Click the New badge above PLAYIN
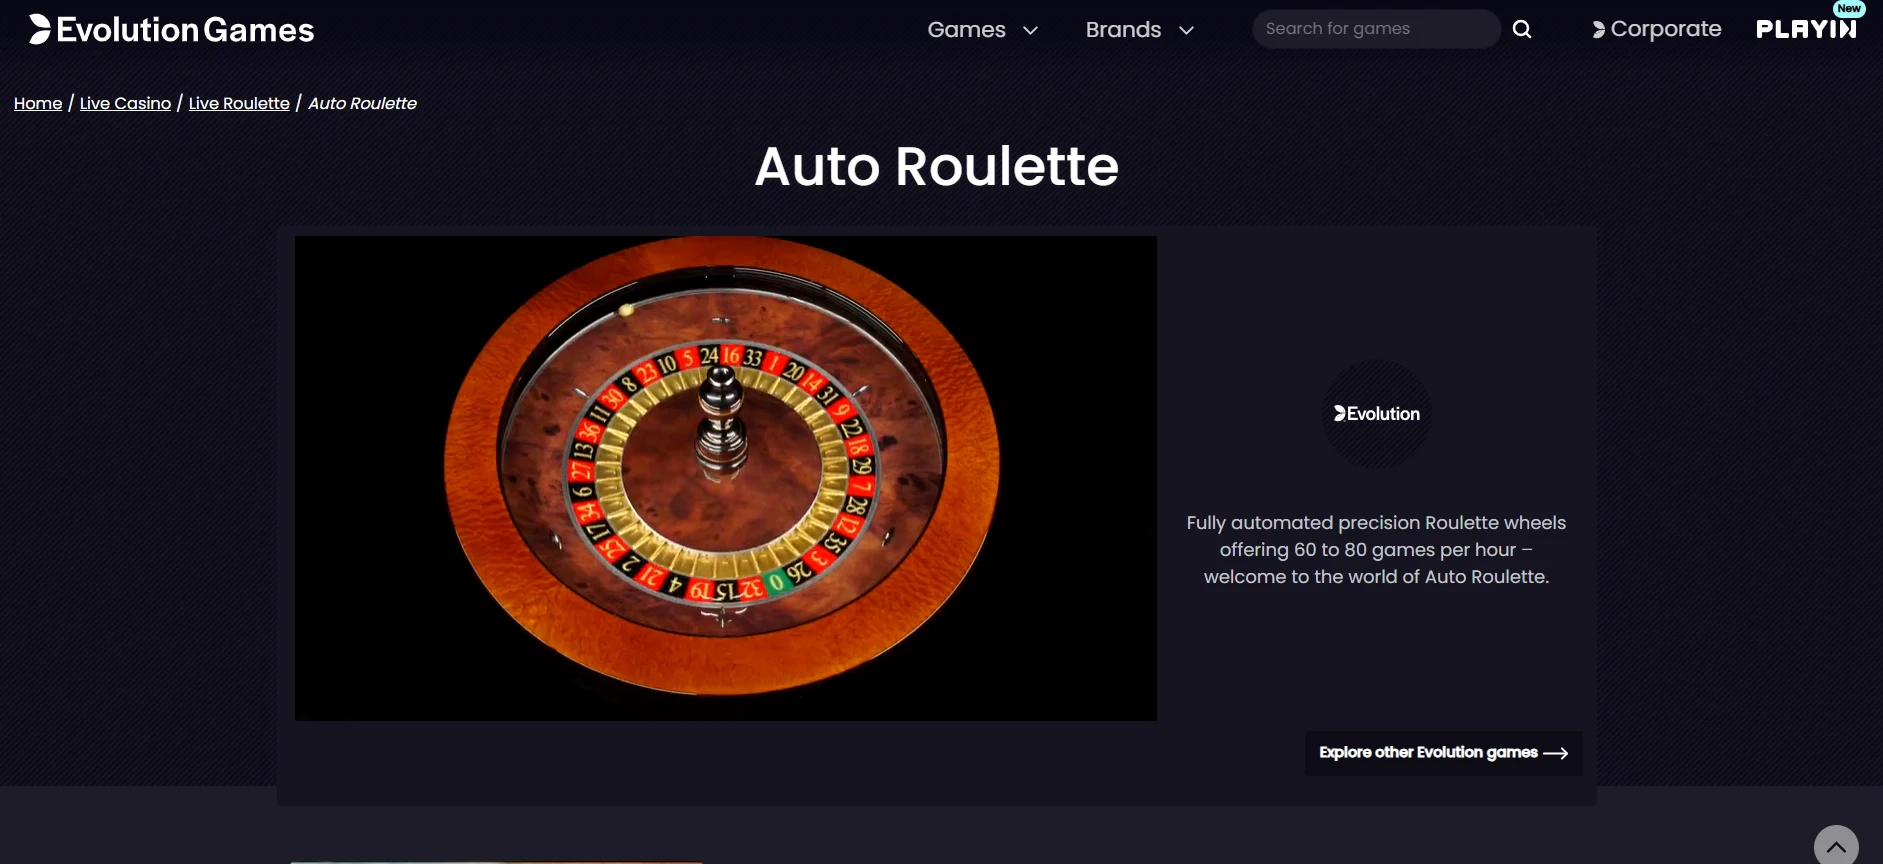Image resolution: width=1883 pixels, height=864 pixels. 1848,8
